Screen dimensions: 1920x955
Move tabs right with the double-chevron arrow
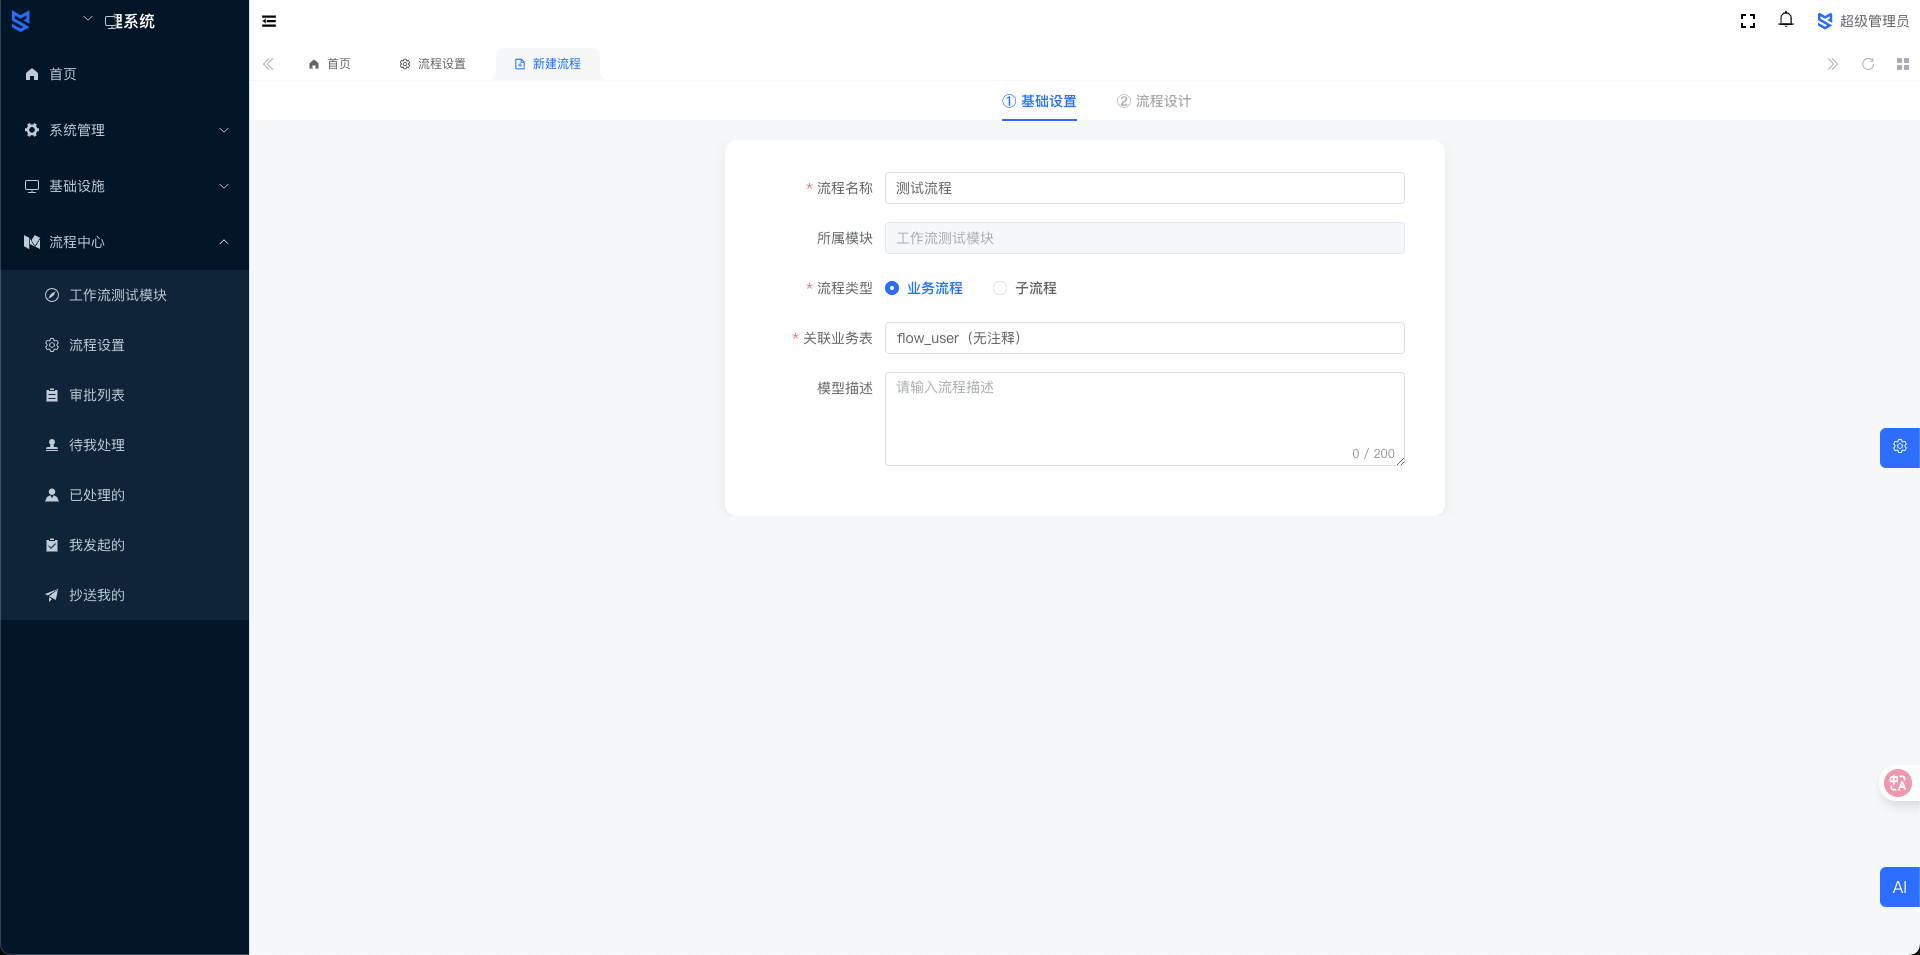click(x=1832, y=64)
